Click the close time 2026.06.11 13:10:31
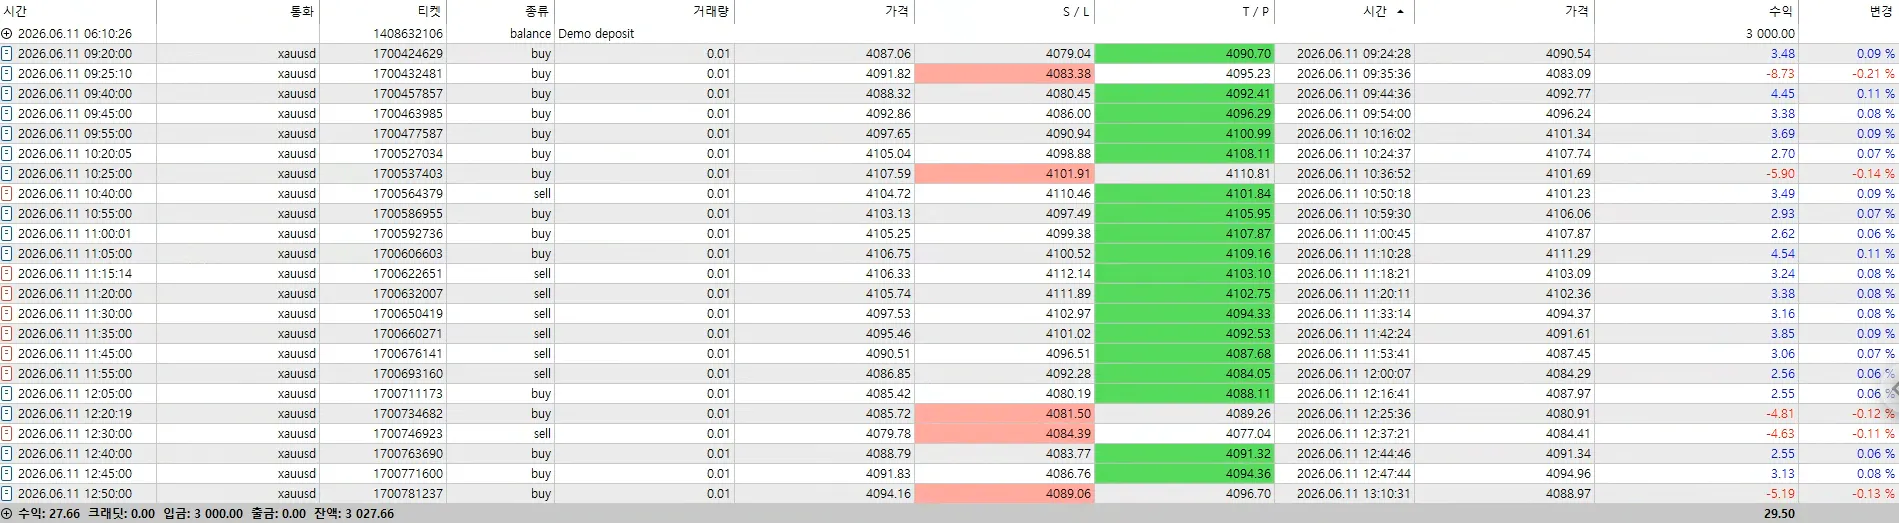1899x523 pixels. [1354, 493]
